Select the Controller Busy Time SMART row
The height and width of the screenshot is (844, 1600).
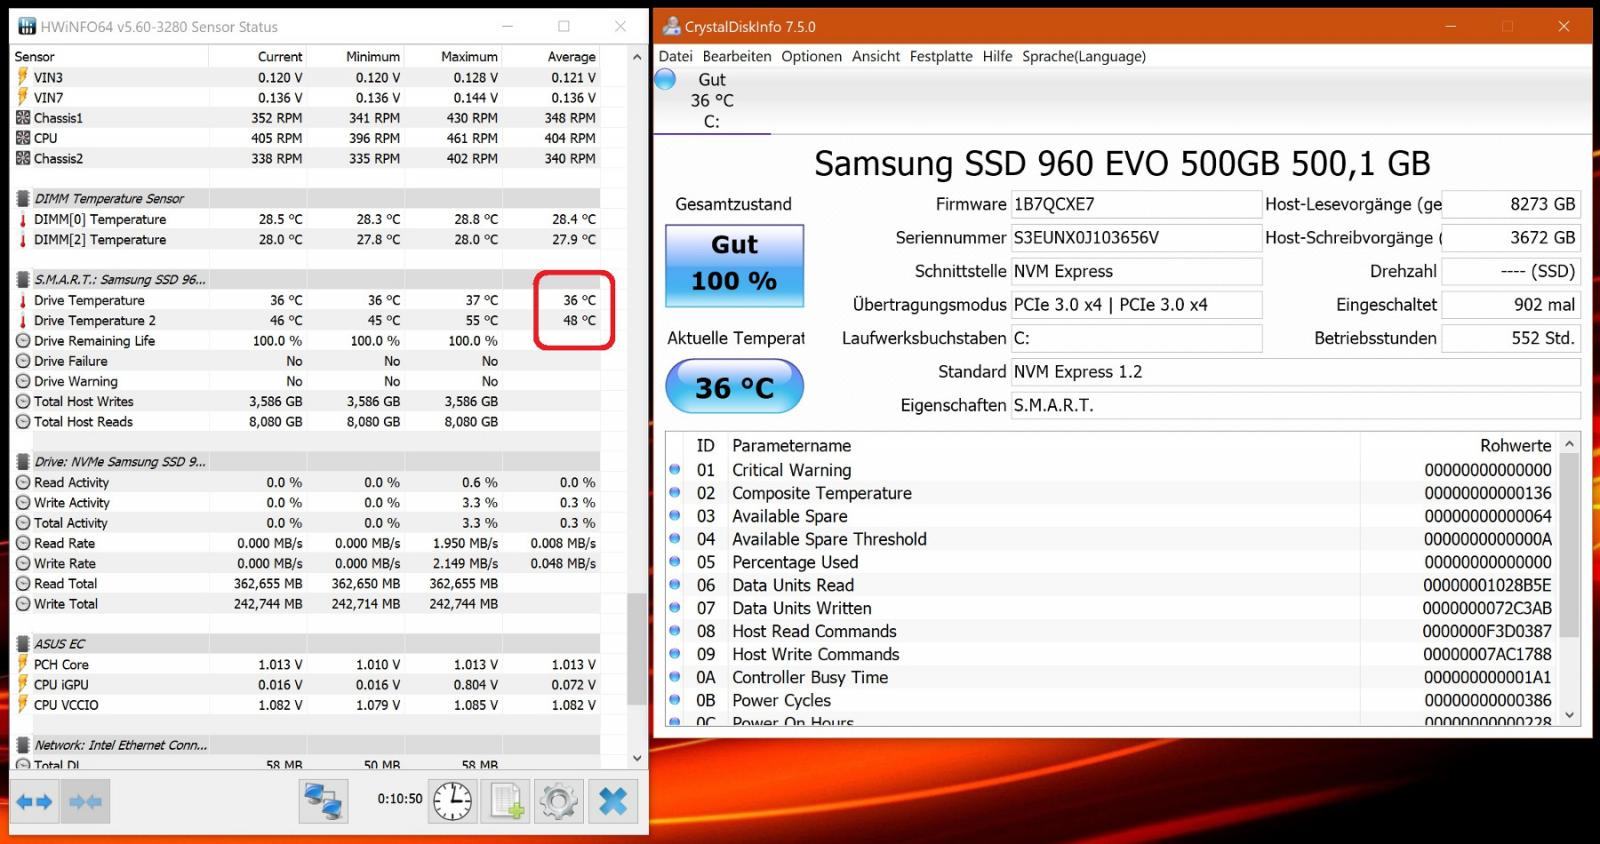click(1112, 677)
